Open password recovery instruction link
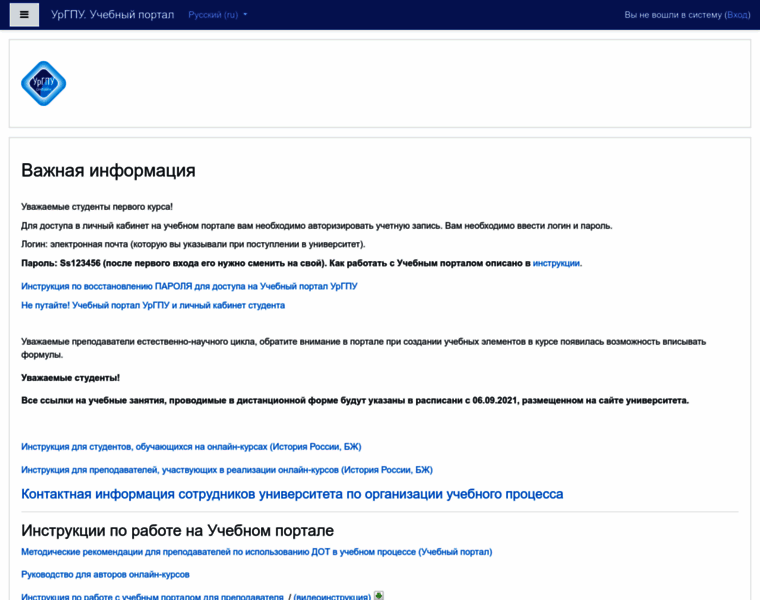Screen dimensions: 760x600 point(189,286)
